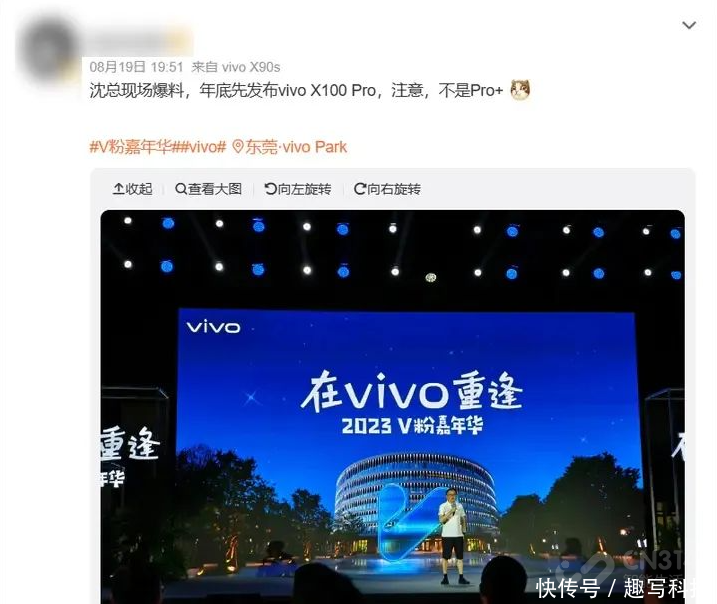Screen dimensions: 717x604
Task: Open the blurred username profile link
Action: point(137,42)
